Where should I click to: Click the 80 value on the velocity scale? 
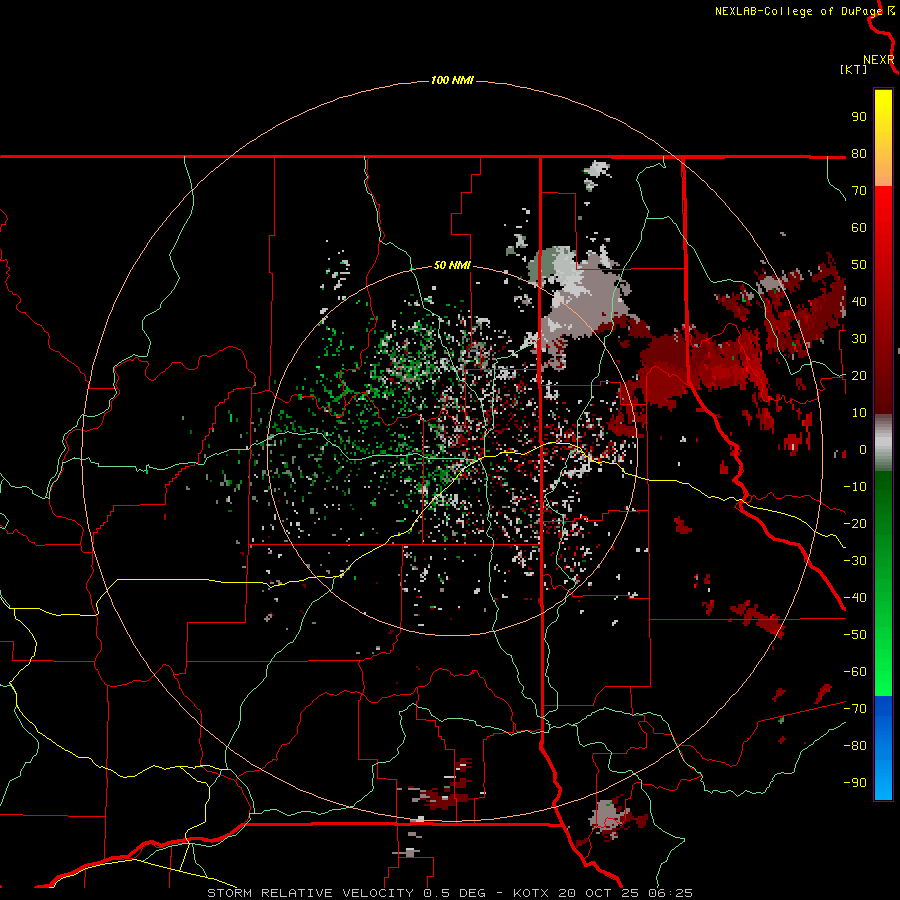pos(859,154)
